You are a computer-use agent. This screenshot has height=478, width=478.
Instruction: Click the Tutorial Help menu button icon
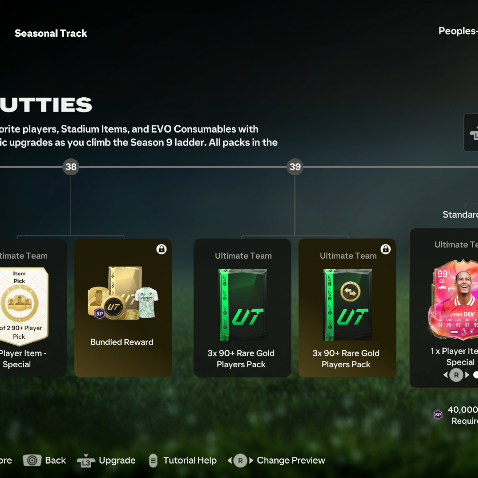click(153, 461)
